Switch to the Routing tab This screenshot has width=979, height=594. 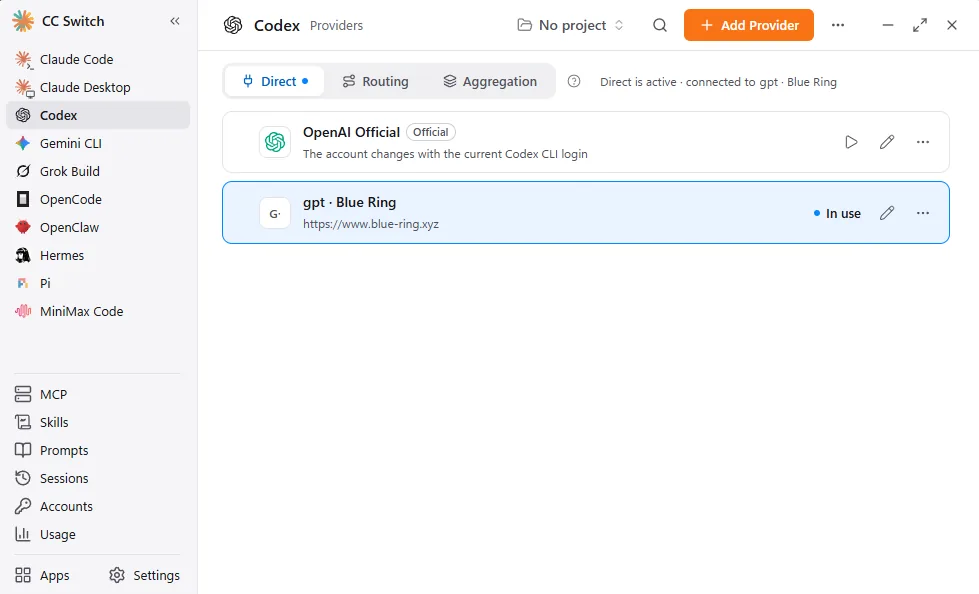coord(376,81)
